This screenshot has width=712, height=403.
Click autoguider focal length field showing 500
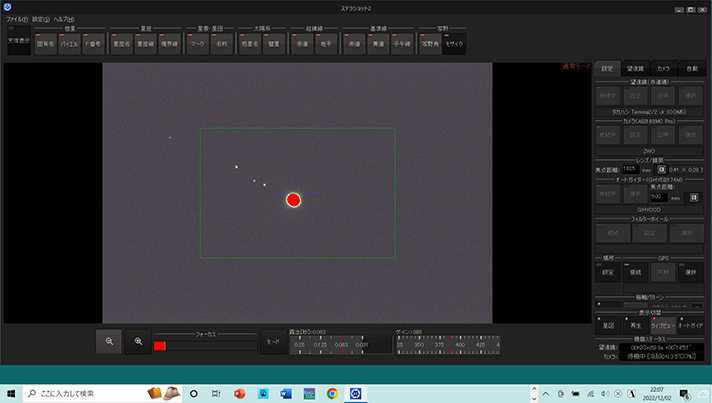pyautogui.click(x=659, y=197)
